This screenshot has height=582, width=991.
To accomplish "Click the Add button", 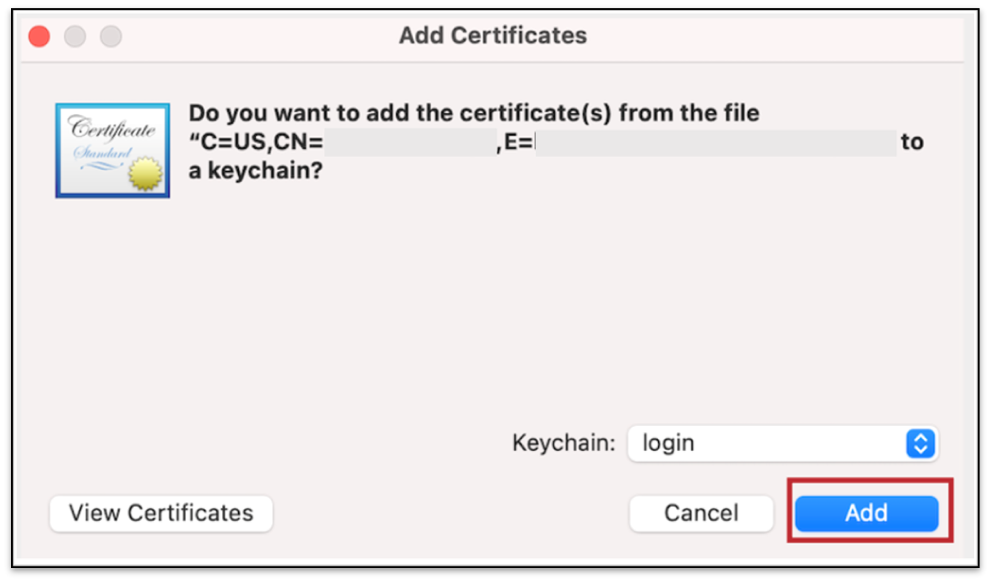I will pyautogui.click(x=866, y=513).
